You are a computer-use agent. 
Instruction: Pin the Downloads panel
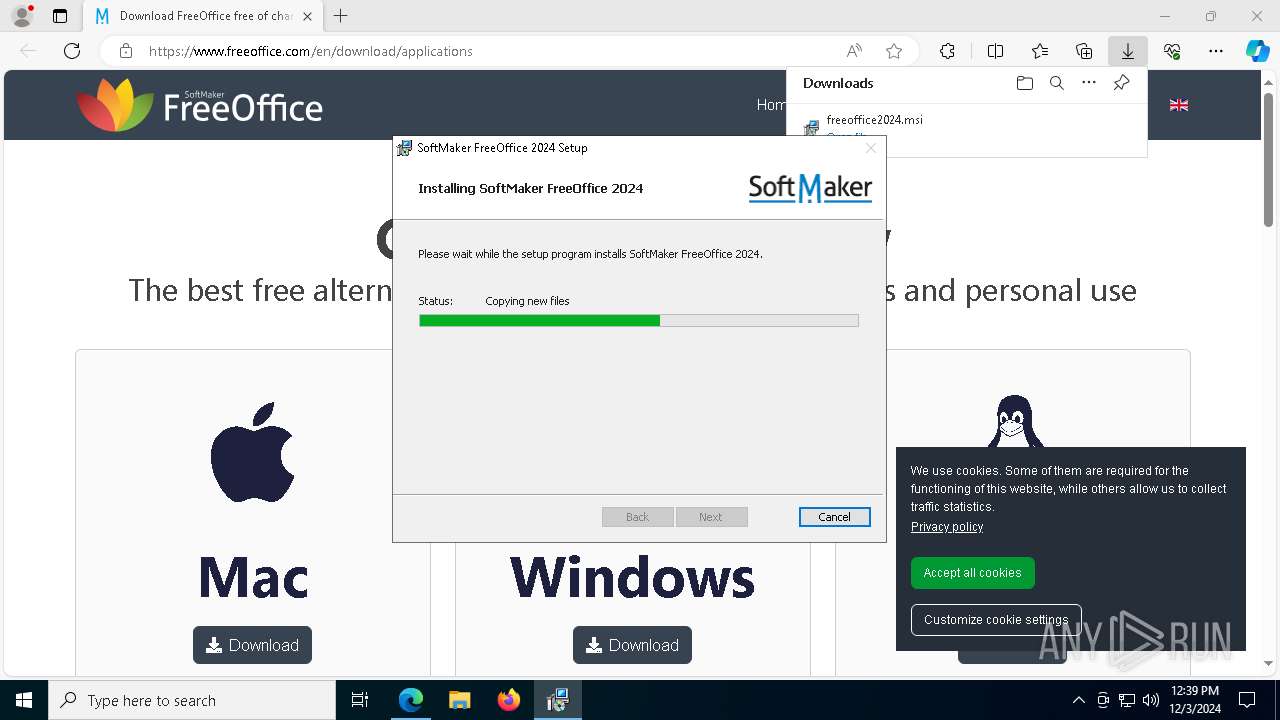(1121, 83)
